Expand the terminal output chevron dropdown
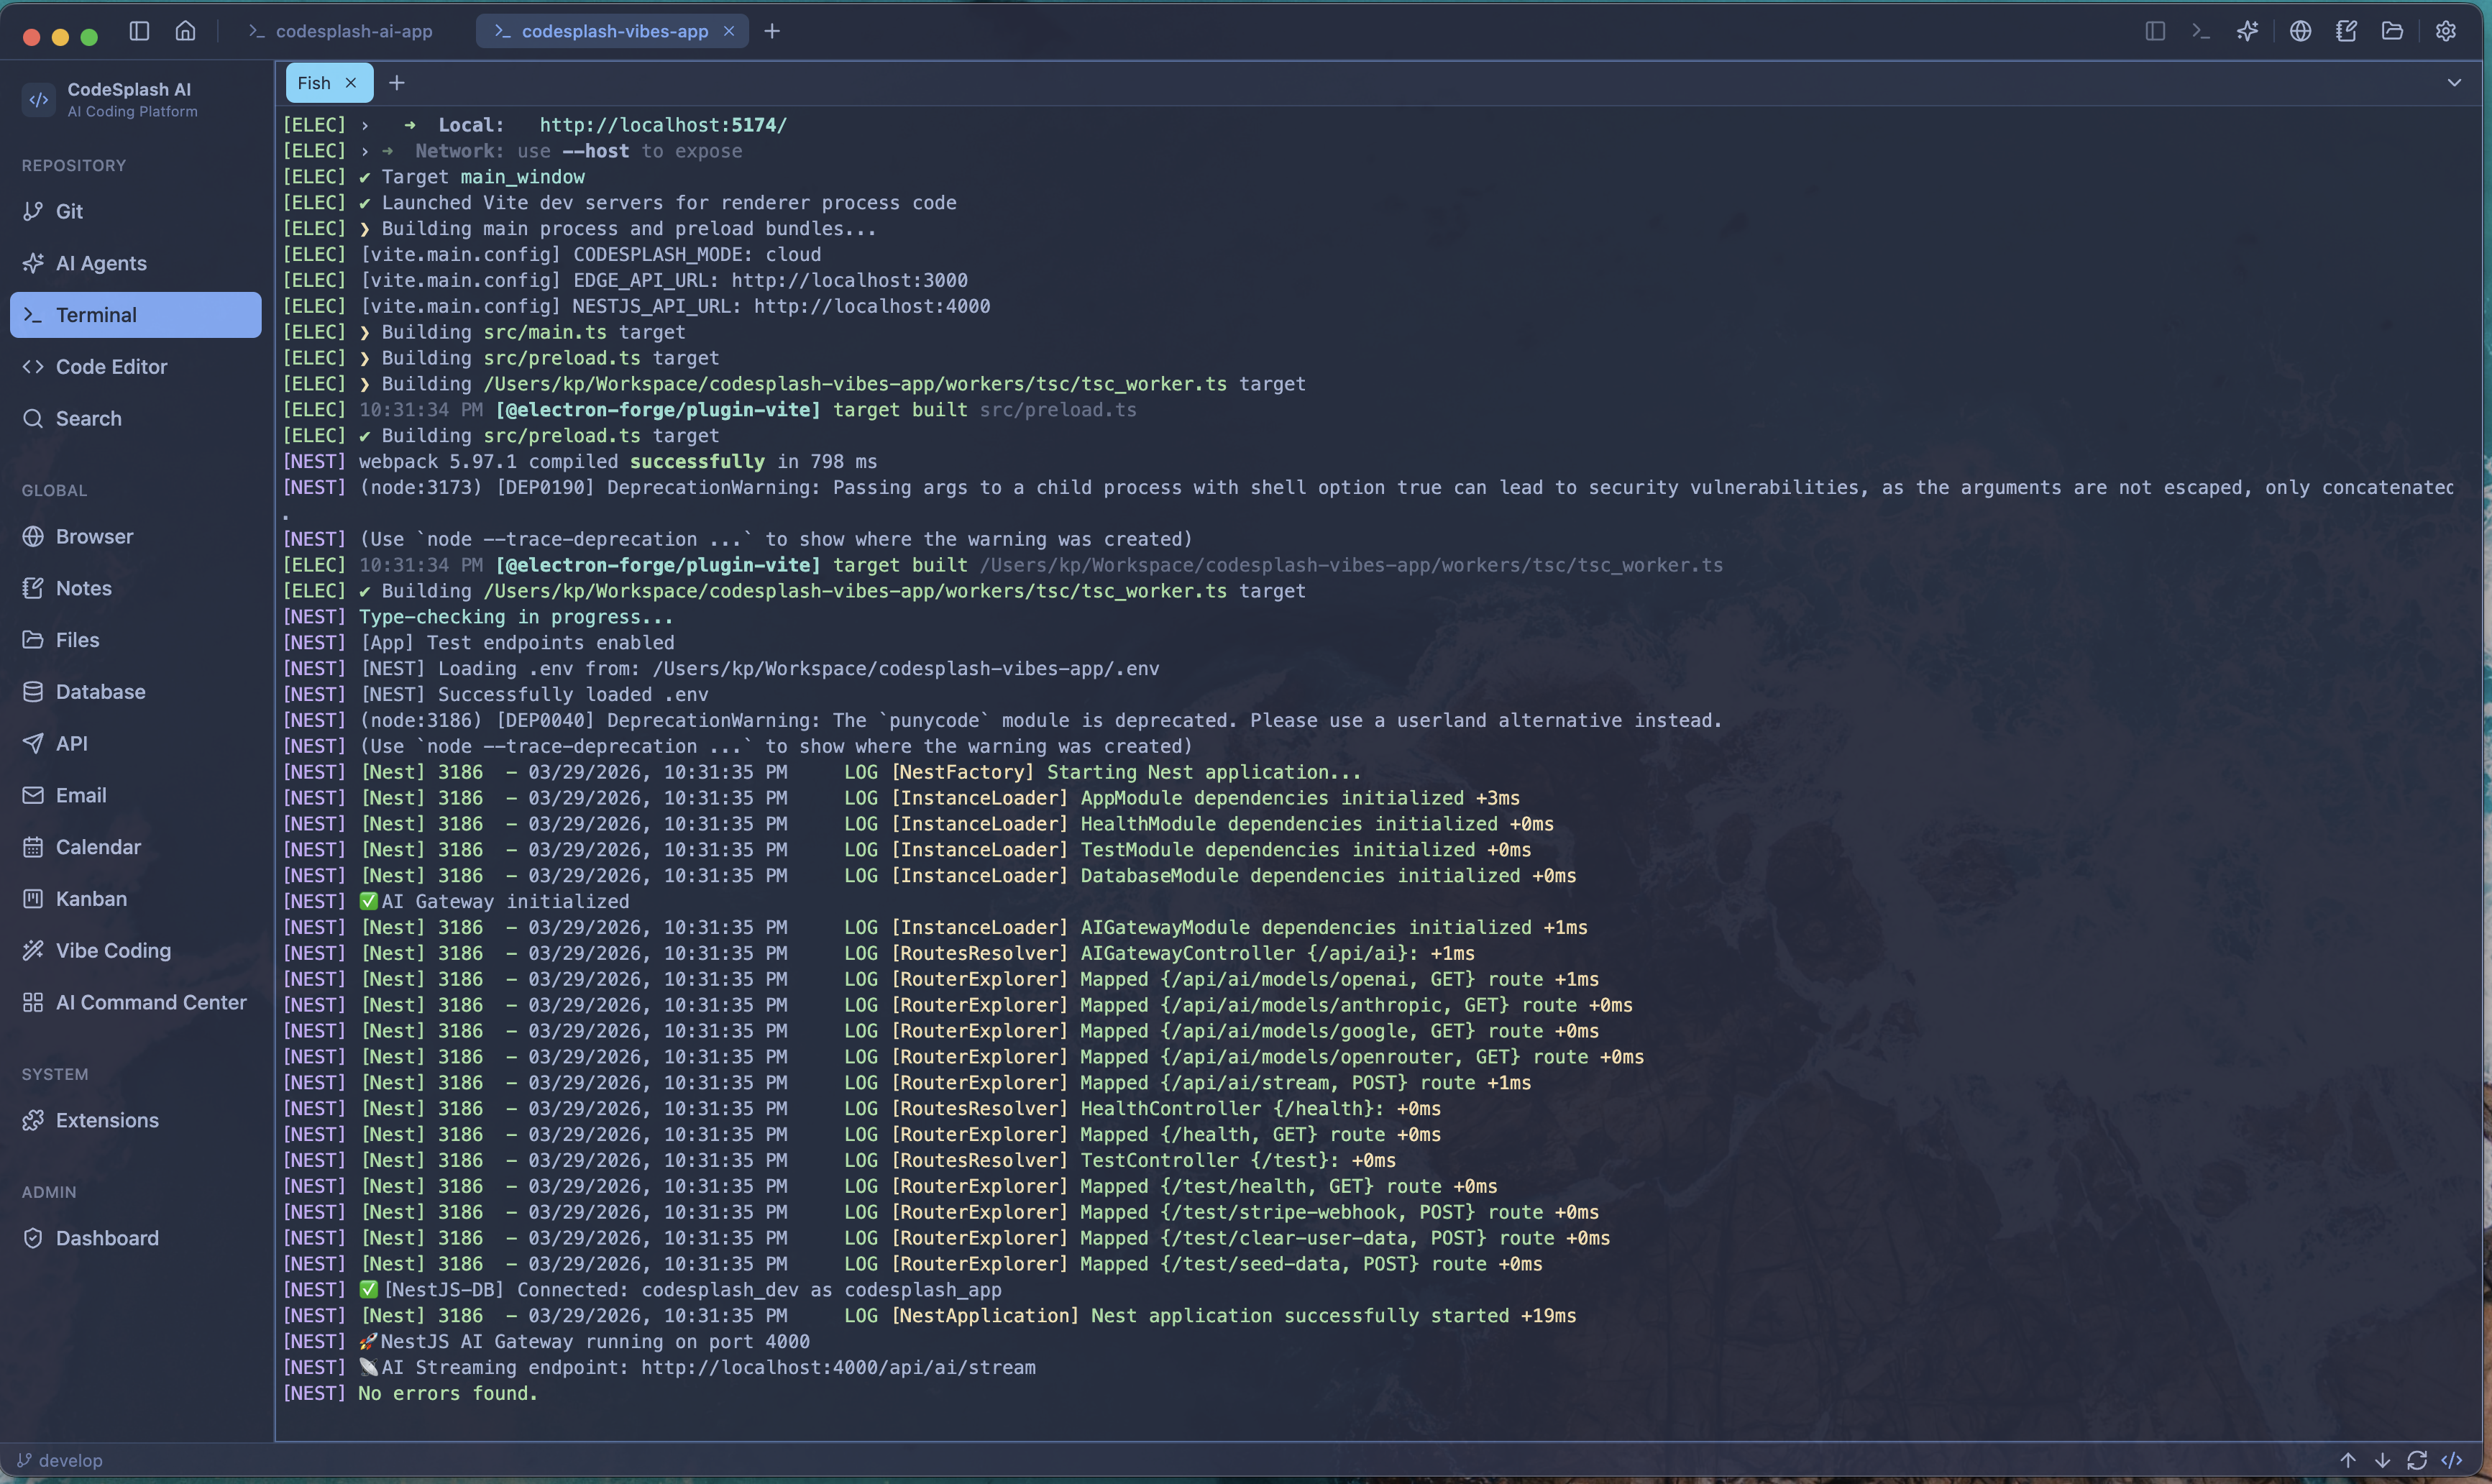The height and width of the screenshot is (1484, 2492). click(x=2455, y=82)
